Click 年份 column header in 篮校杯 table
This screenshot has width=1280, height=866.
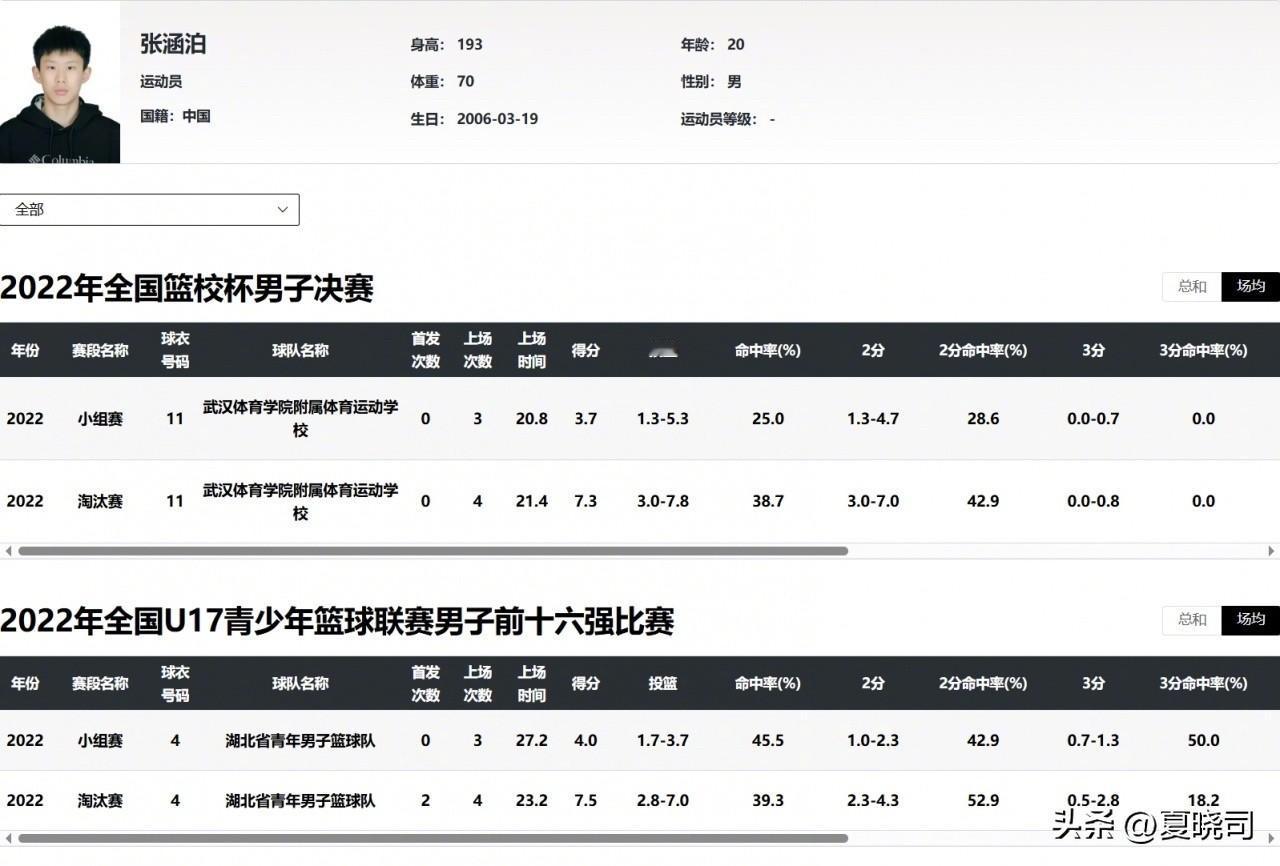[25, 350]
